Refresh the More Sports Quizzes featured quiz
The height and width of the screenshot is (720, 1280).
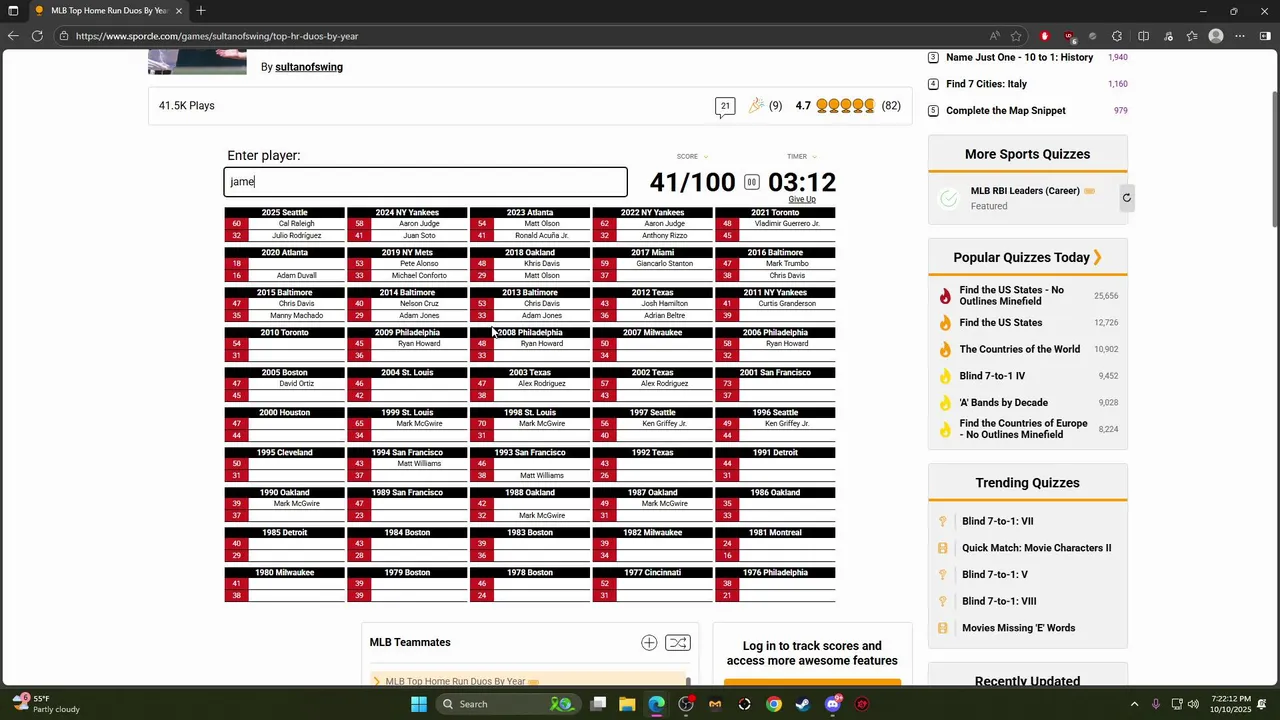[x=1126, y=198]
